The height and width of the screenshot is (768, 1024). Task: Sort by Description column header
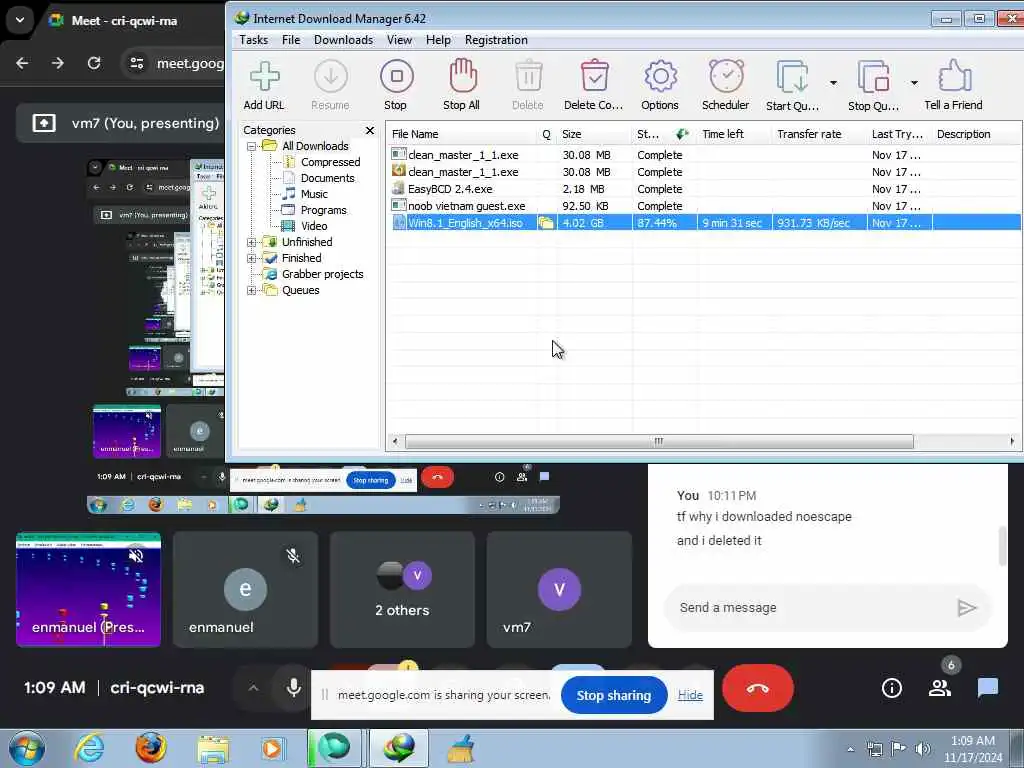click(x=976, y=134)
